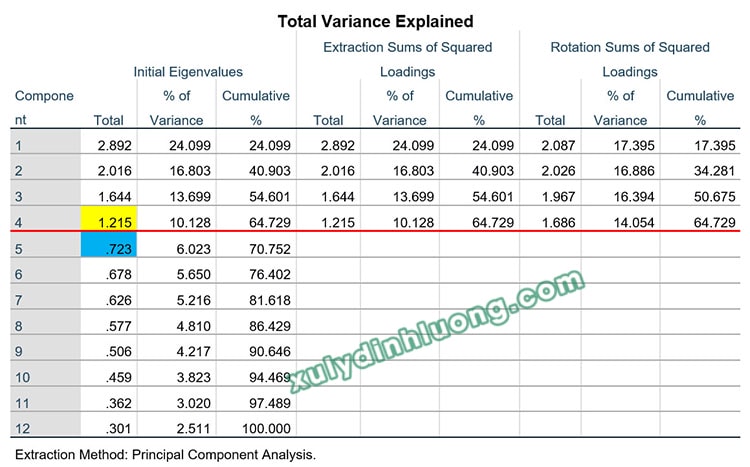Screen dimensions: 750x467
Task: Click 10.128 under Extraction Sums % of Variance
Action: pos(413,222)
